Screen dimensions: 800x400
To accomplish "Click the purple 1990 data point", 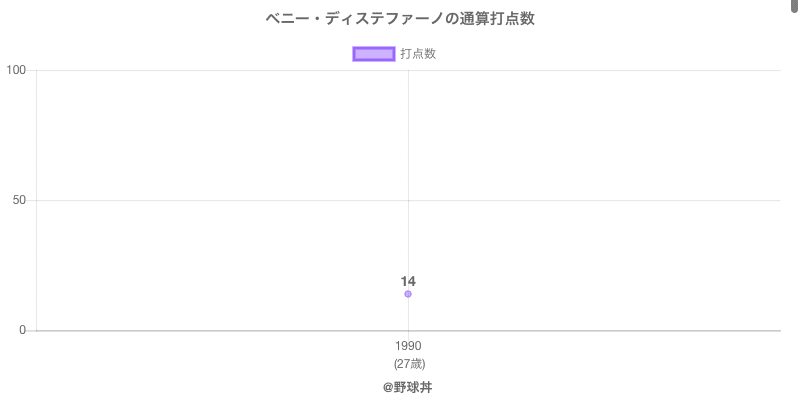I will (408, 294).
